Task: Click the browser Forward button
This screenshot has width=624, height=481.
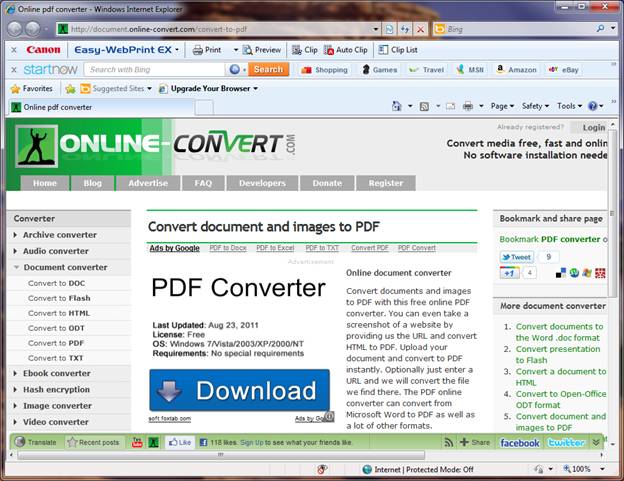Action: point(33,29)
